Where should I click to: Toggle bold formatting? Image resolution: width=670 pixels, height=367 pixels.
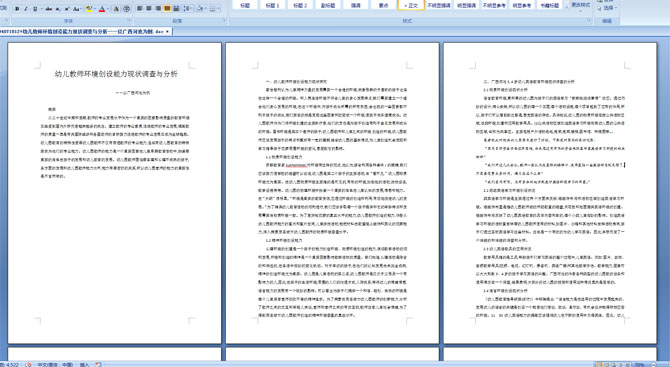[x=17, y=9]
